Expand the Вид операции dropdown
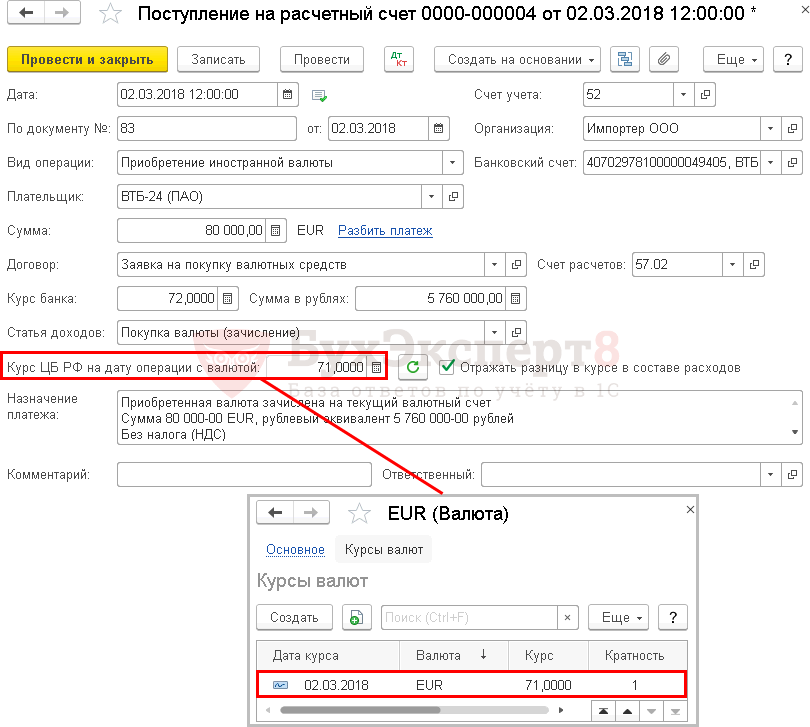Screen dimensions: 810x727 click(x=454, y=162)
